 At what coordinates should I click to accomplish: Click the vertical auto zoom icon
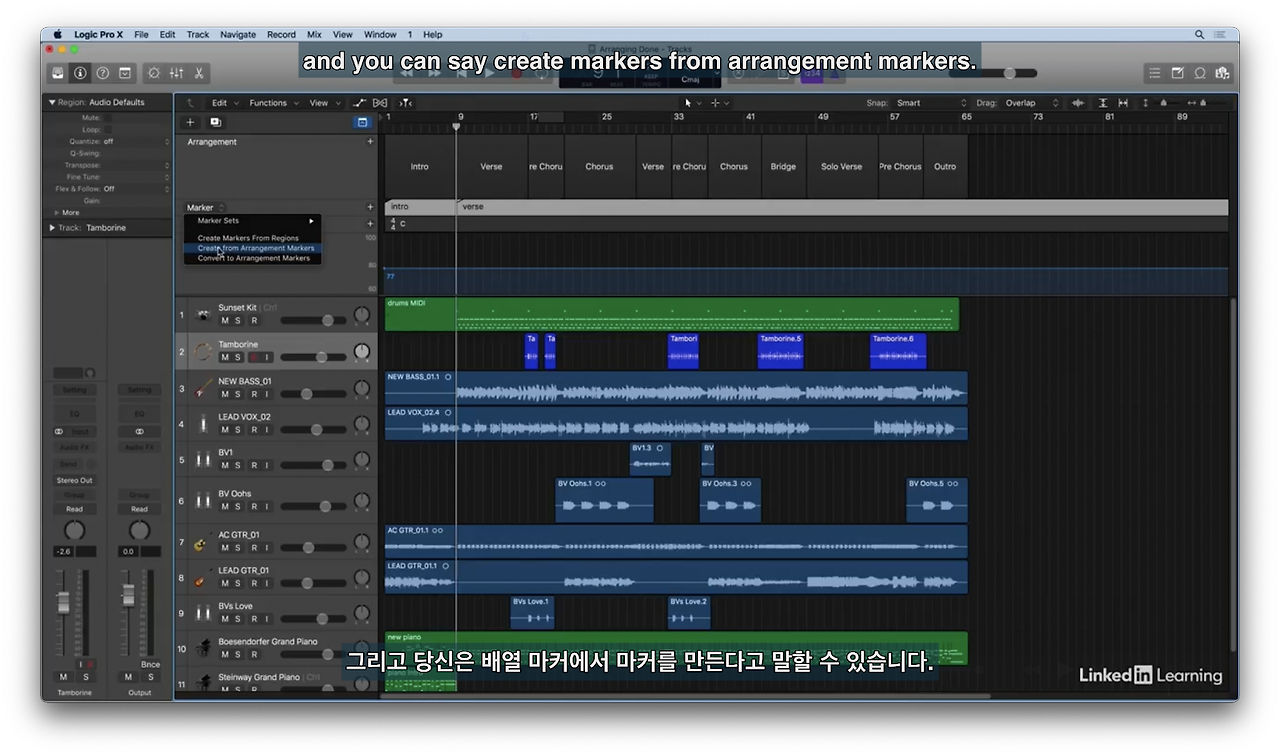1103,103
